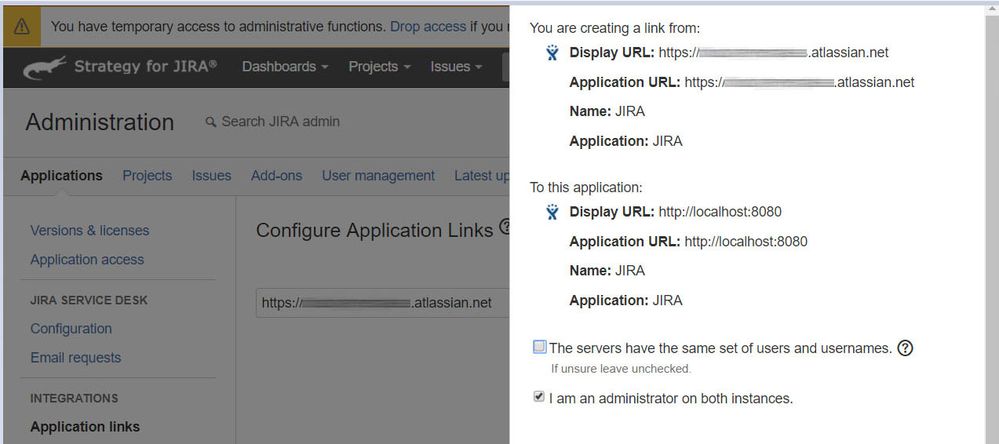Open the Dashboards dropdown menu
Viewport: 999px width, 444px height.
[285, 66]
